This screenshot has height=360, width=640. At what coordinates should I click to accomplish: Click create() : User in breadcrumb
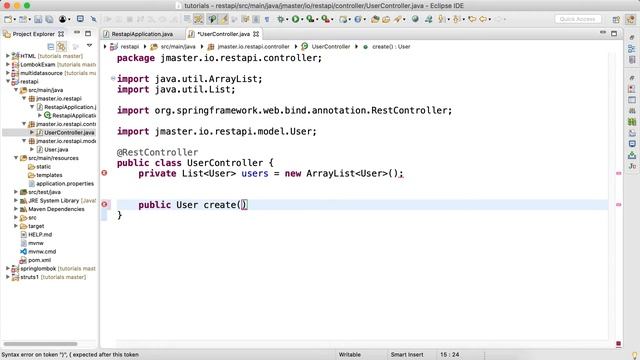point(391,47)
